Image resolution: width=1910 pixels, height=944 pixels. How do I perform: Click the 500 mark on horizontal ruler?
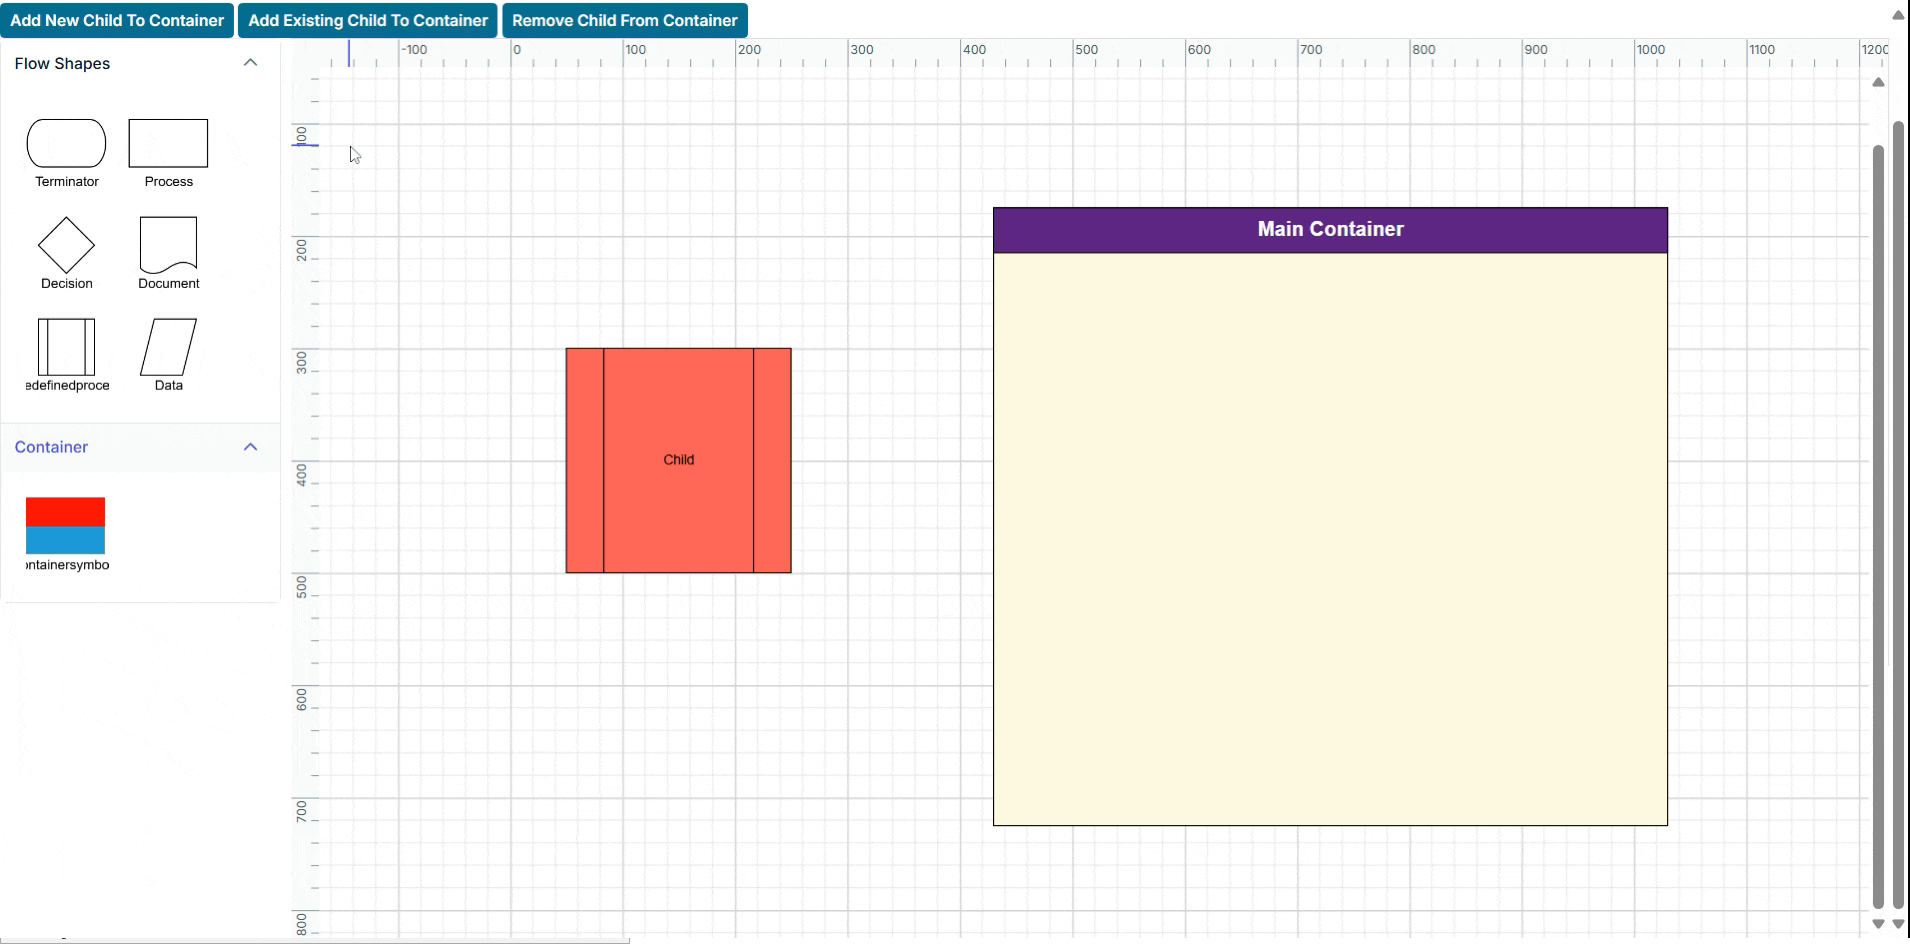click(1086, 50)
